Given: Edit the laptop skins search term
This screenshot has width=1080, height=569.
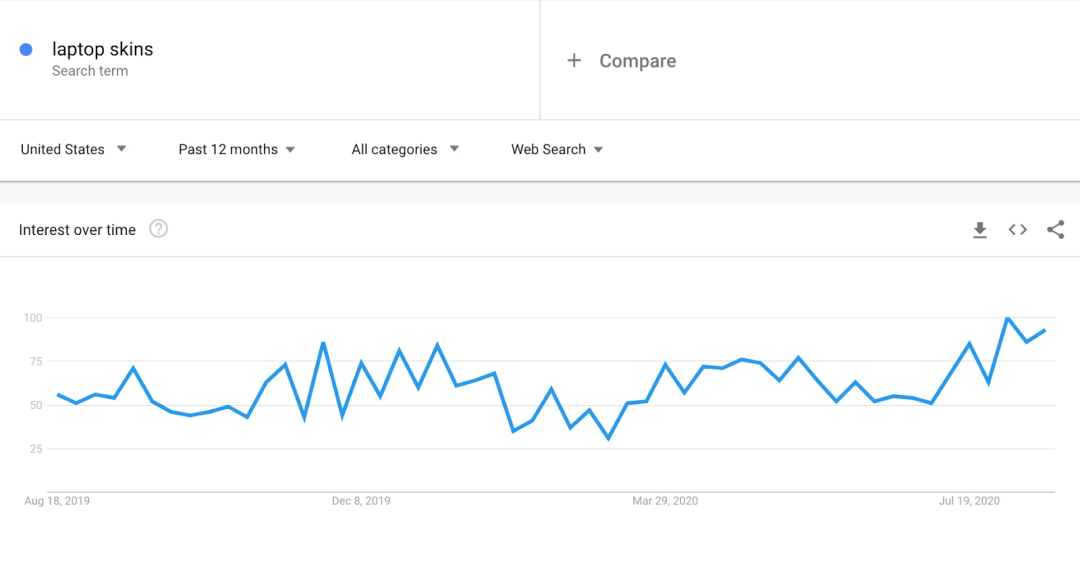Looking at the screenshot, I should (103, 49).
